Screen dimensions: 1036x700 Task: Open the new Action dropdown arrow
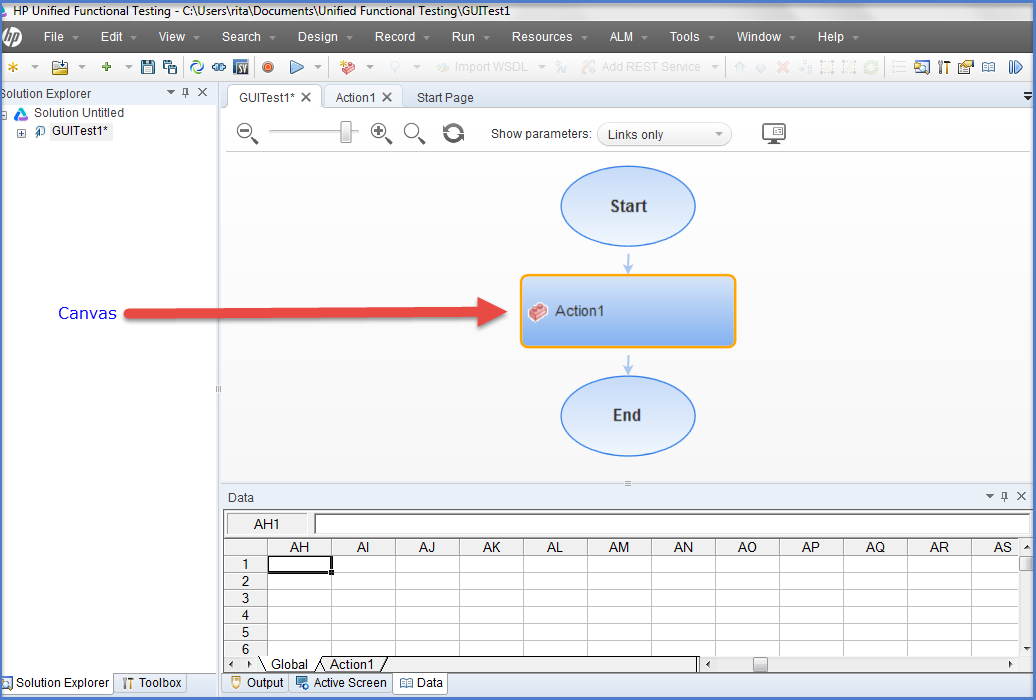pyautogui.click(x=370, y=67)
